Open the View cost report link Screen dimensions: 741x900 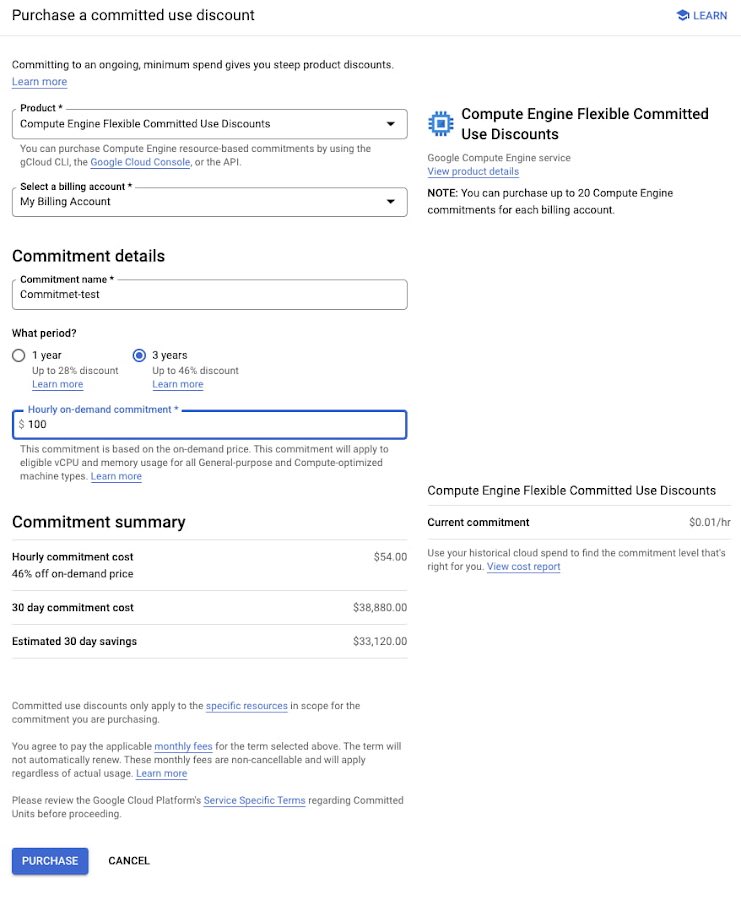[523, 567]
